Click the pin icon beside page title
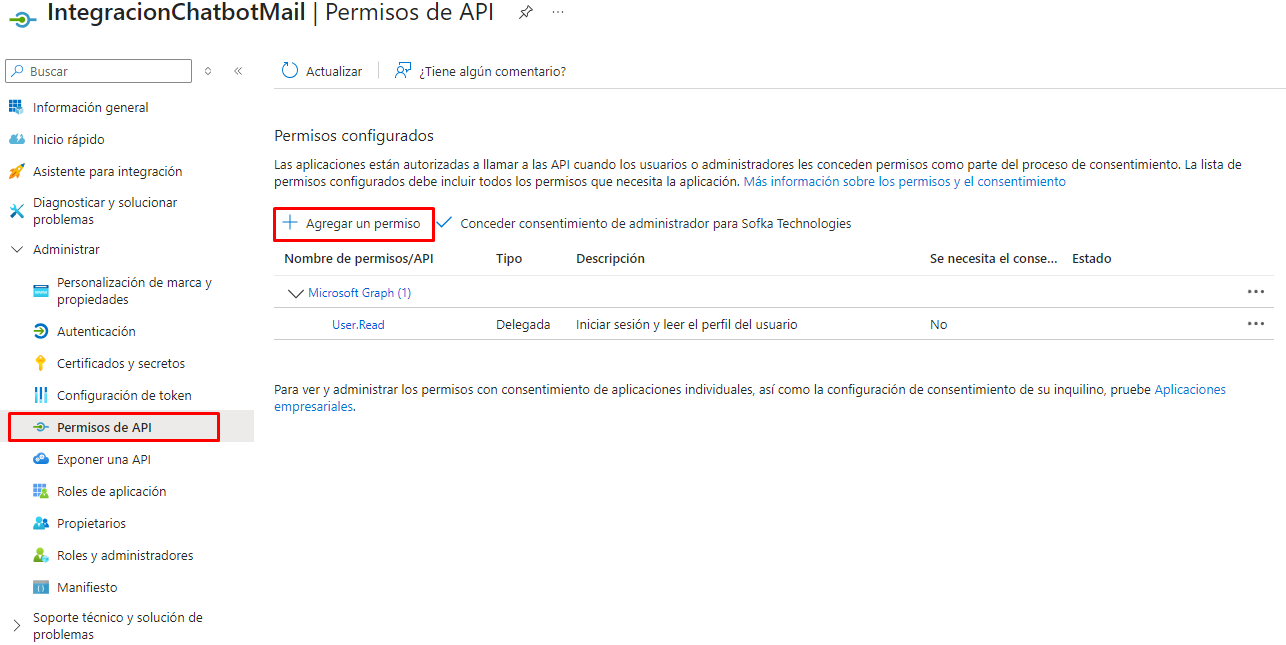The image size is (1286, 645). [525, 12]
